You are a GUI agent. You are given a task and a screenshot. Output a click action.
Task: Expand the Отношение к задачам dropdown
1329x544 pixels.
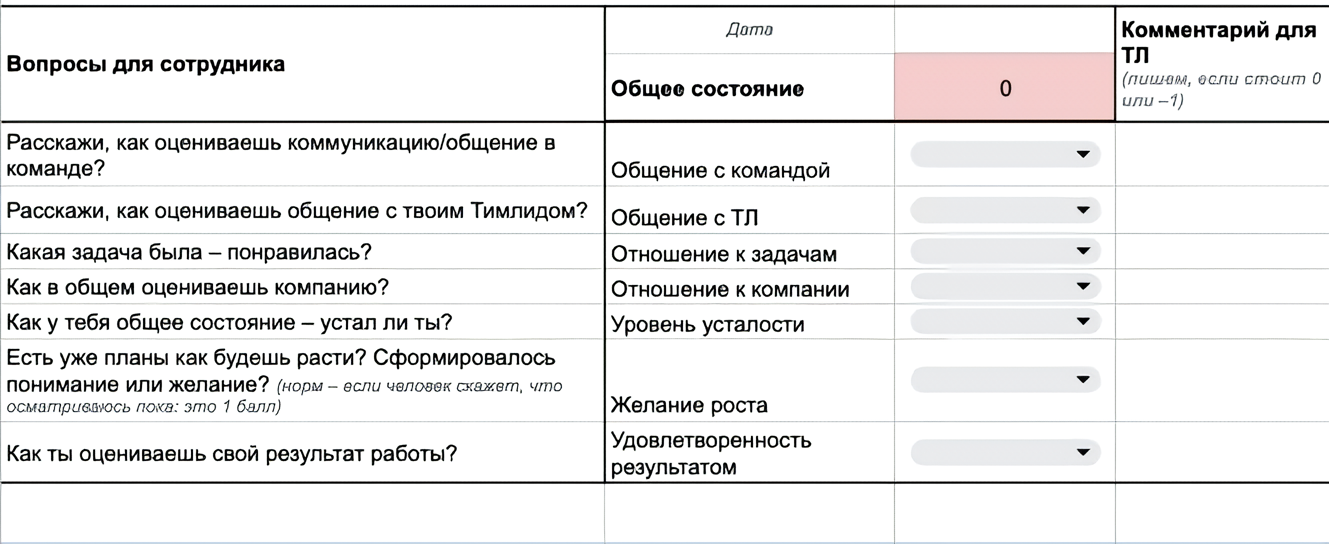click(x=1005, y=250)
